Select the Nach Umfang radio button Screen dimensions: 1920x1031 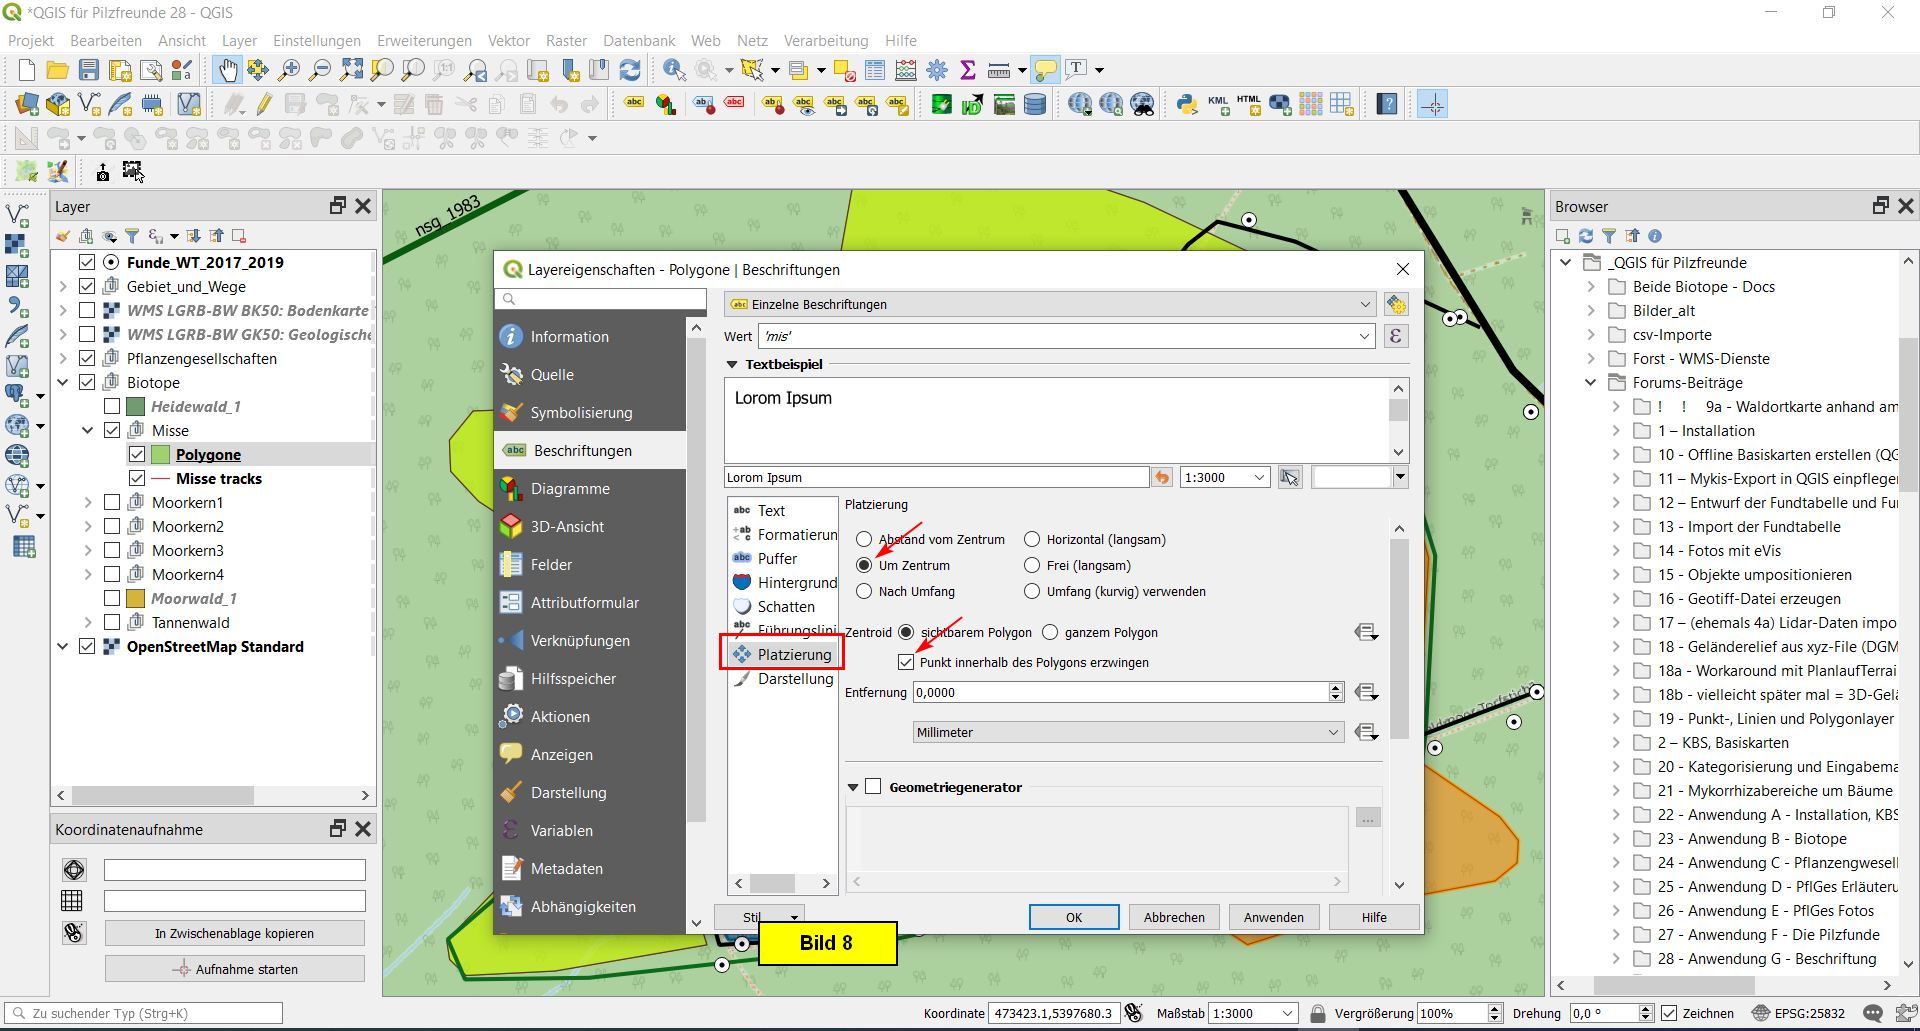point(864,592)
